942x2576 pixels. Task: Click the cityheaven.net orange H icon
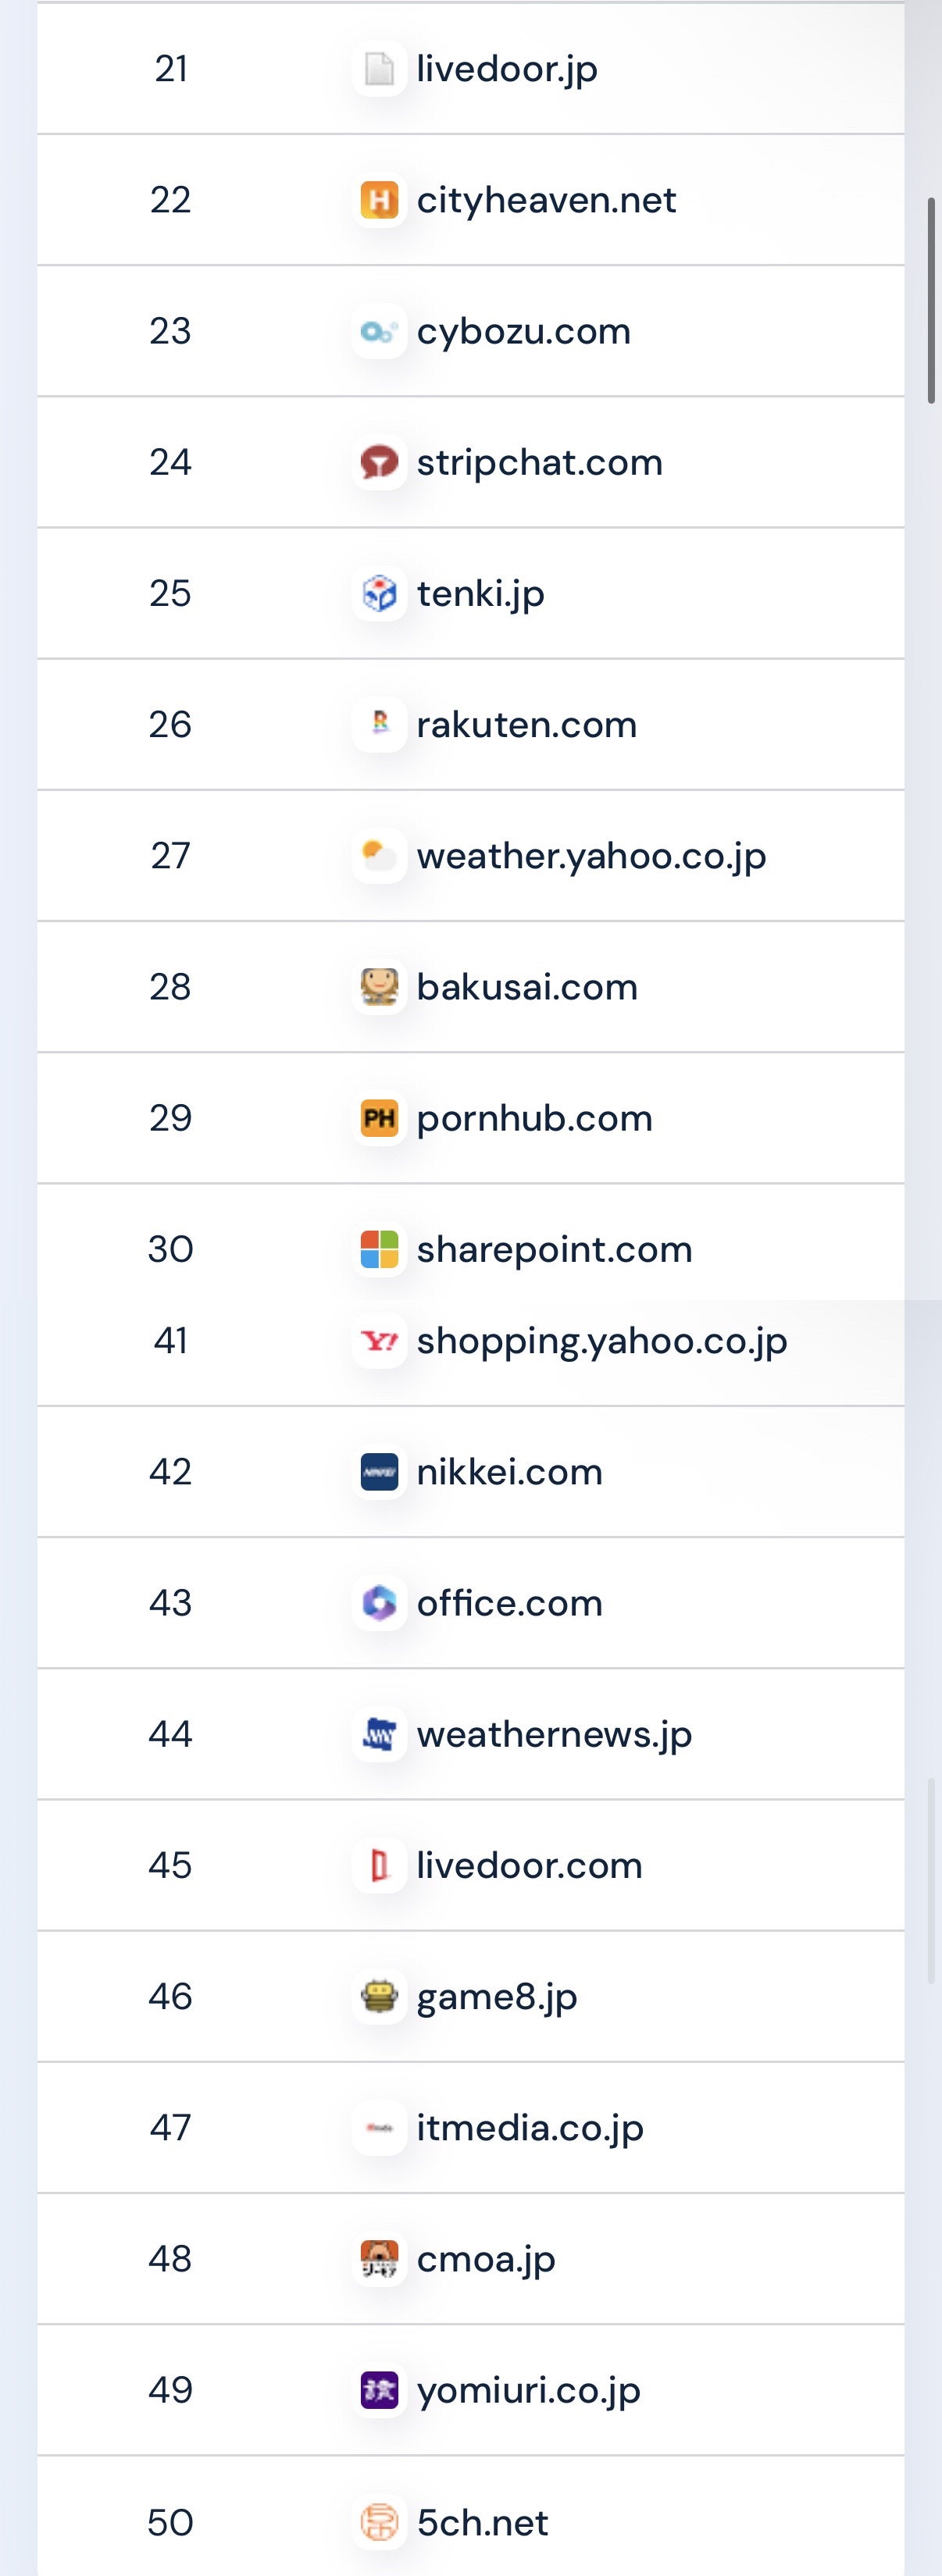click(379, 200)
